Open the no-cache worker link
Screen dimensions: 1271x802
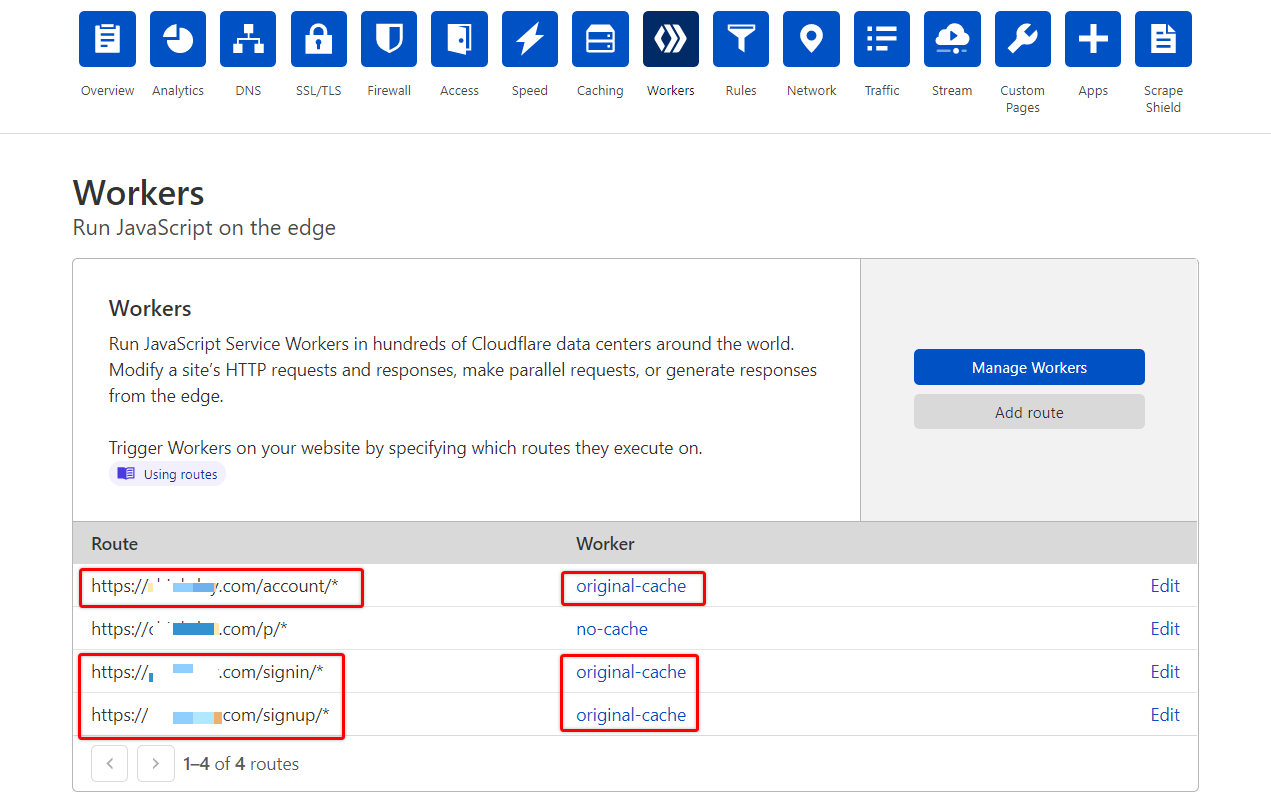click(x=612, y=629)
